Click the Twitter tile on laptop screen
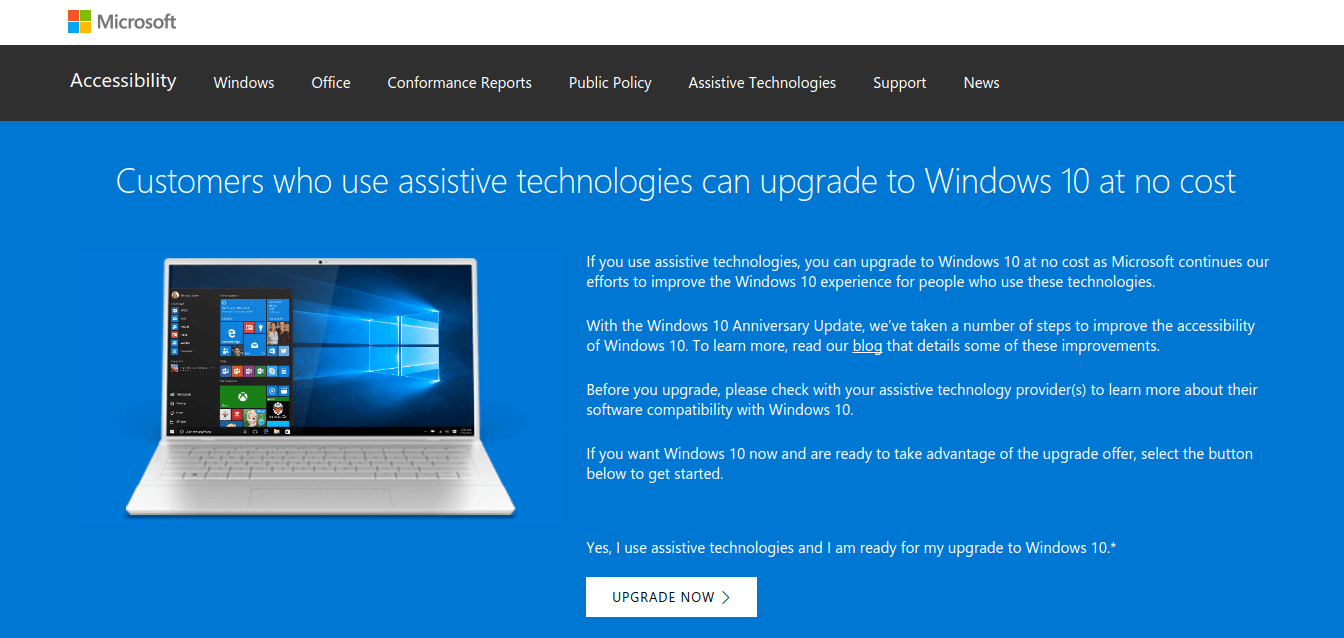The width and height of the screenshot is (1344, 638). pyautogui.click(x=283, y=351)
